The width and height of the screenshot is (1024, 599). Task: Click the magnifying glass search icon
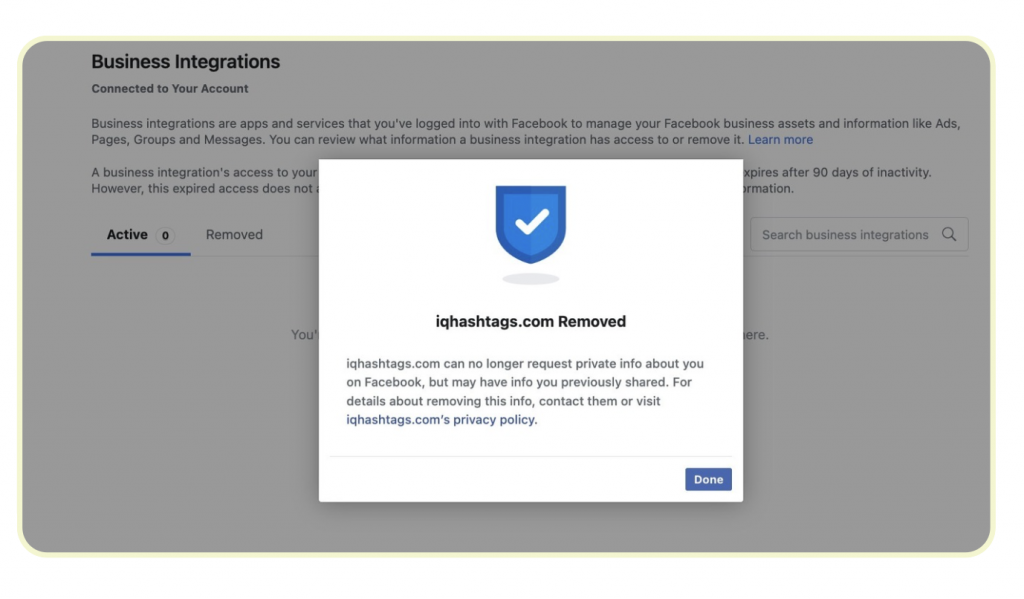[x=949, y=235]
